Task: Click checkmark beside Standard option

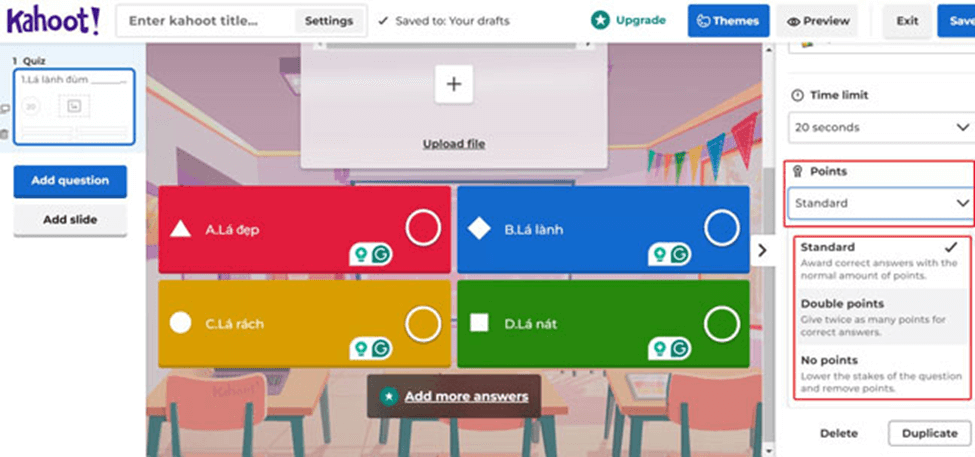Action: click(x=950, y=247)
